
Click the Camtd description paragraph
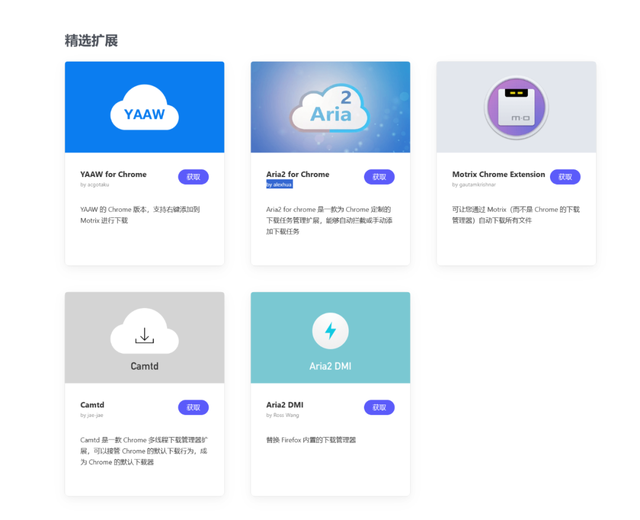[x=144, y=451]
